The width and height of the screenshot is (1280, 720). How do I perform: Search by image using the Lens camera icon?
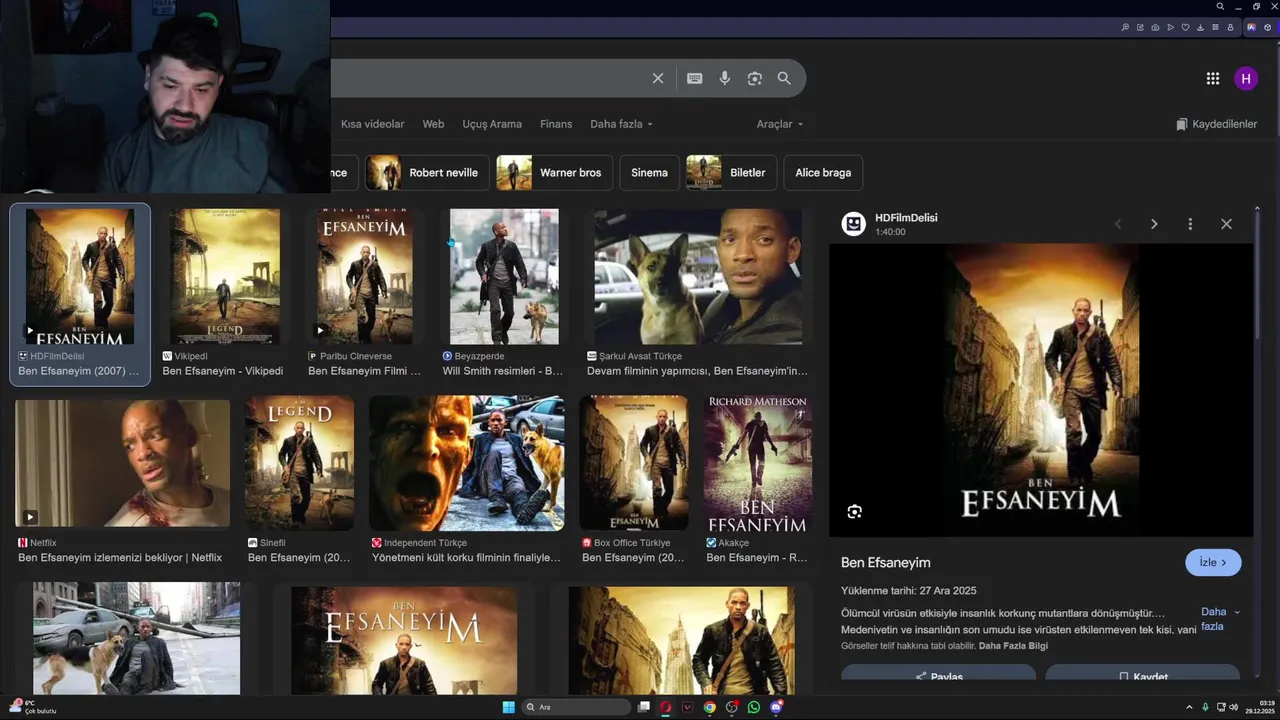click(755, 78)
